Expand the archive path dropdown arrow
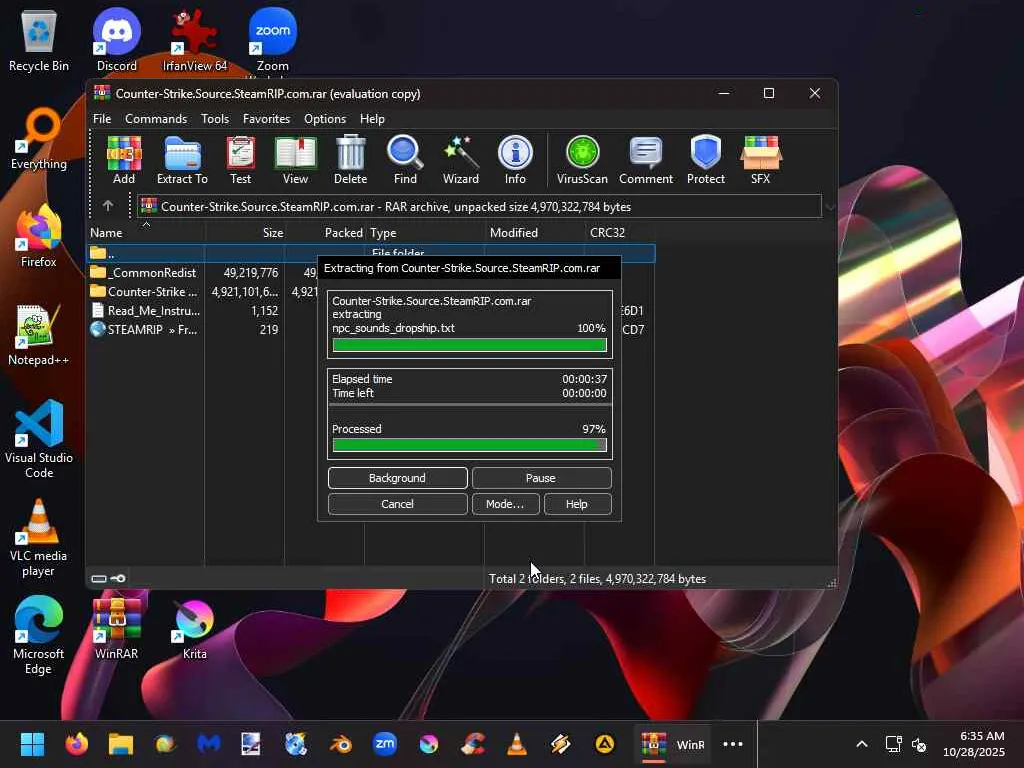The image size is (1024, 768). pos(829,207)
